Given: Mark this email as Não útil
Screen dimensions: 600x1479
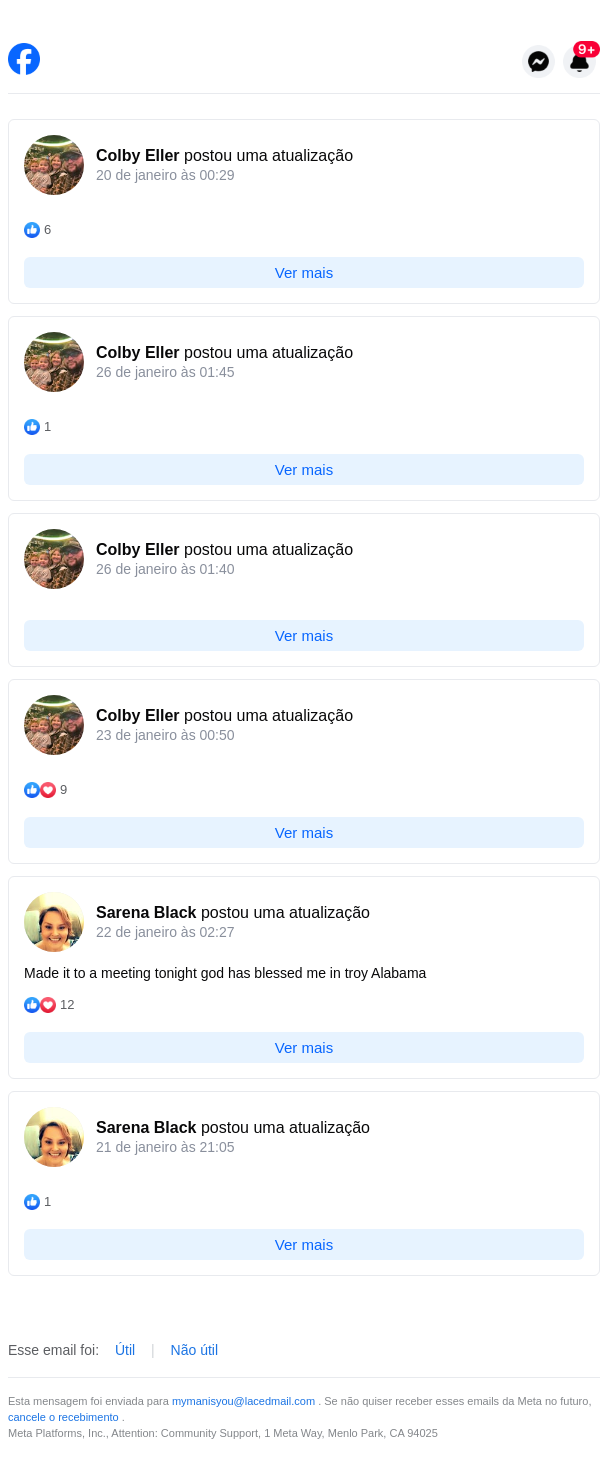Looking at the screenshot, I should click(x=194, y=1350).
